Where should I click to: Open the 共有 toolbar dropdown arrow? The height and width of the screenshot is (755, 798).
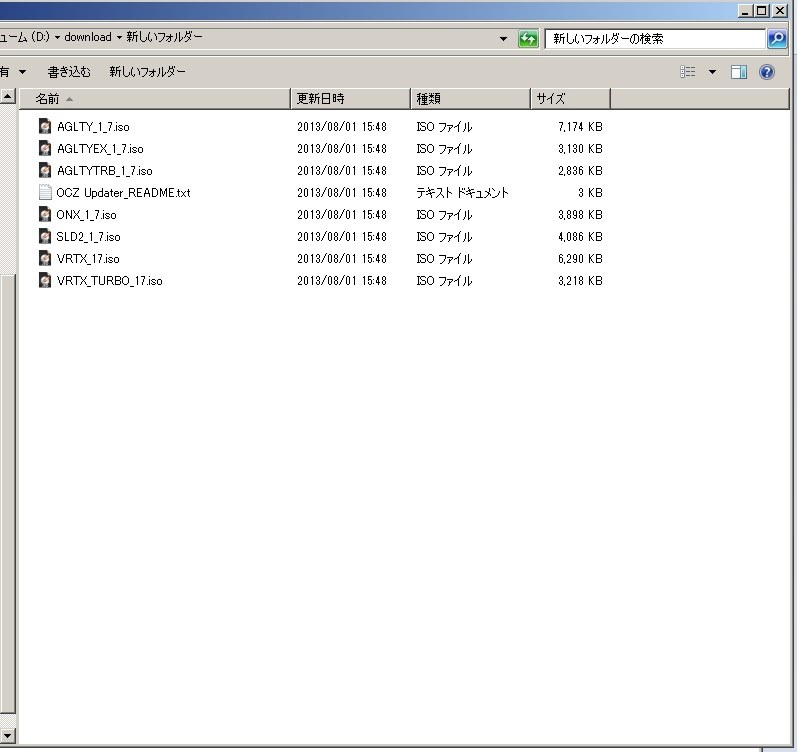22,72
